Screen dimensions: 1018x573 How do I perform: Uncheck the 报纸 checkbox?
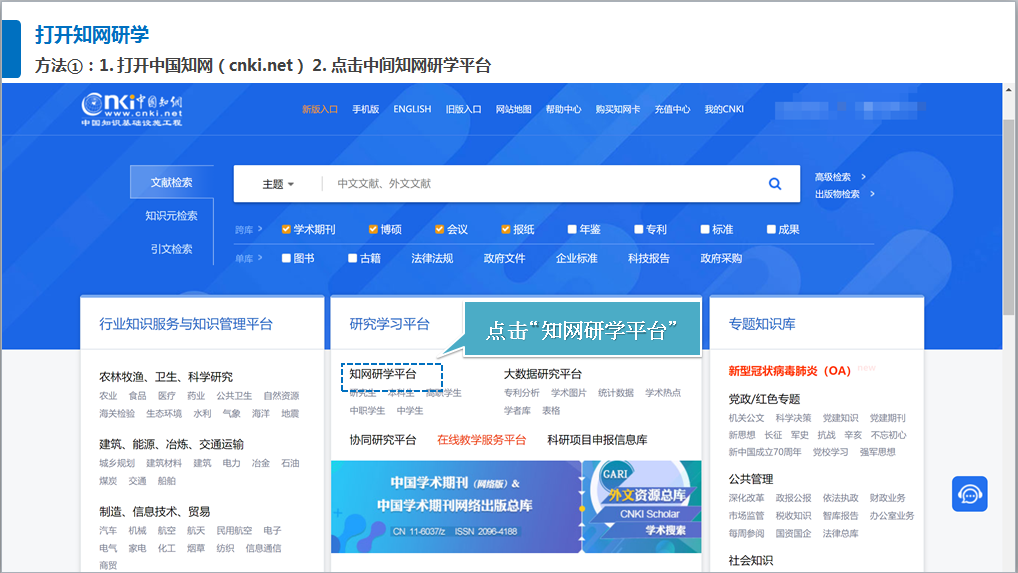(x=506, y=229)
